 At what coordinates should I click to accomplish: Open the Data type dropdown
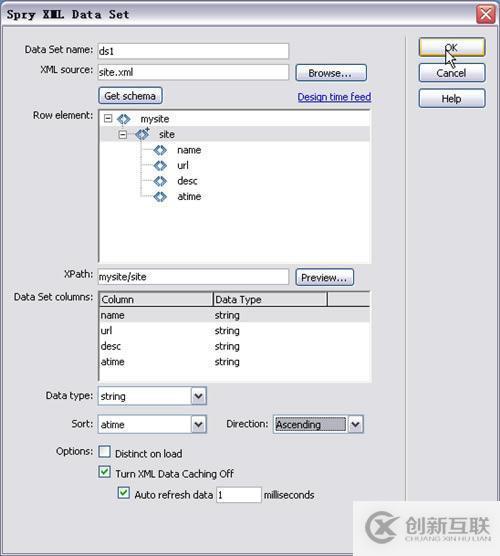click(199, 396)
